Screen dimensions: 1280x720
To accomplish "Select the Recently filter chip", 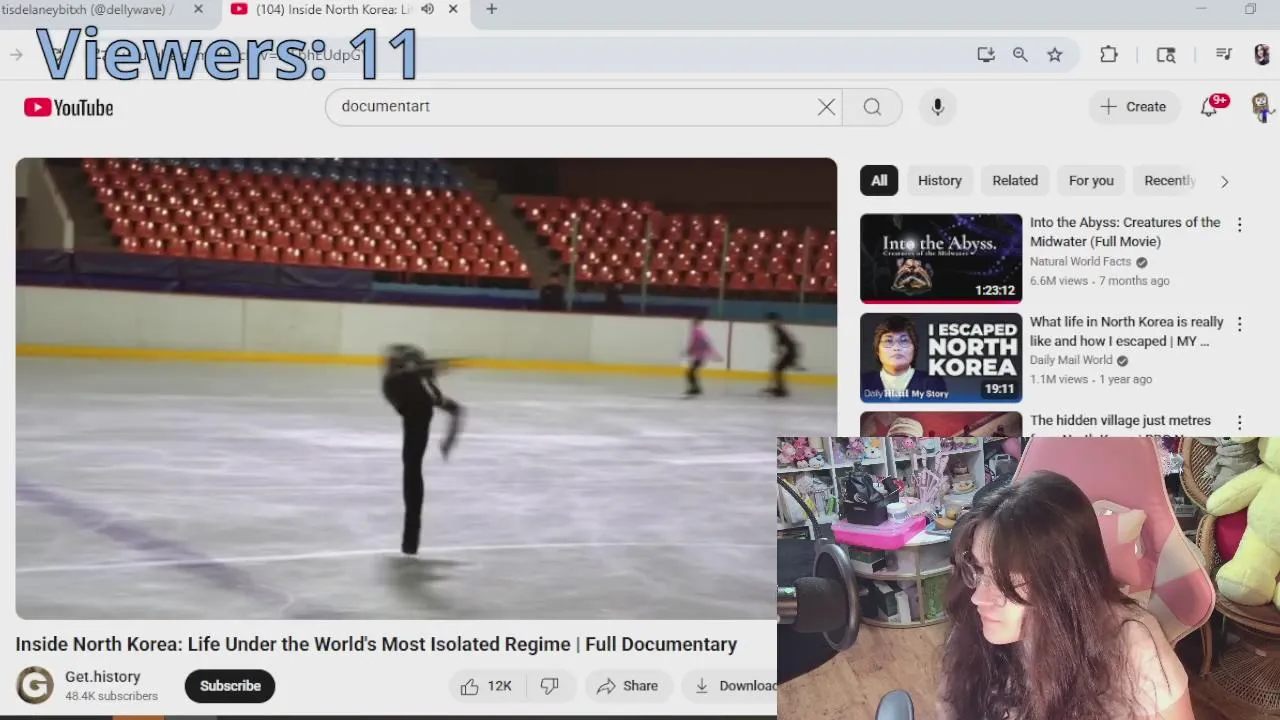I will [1169, 181].
